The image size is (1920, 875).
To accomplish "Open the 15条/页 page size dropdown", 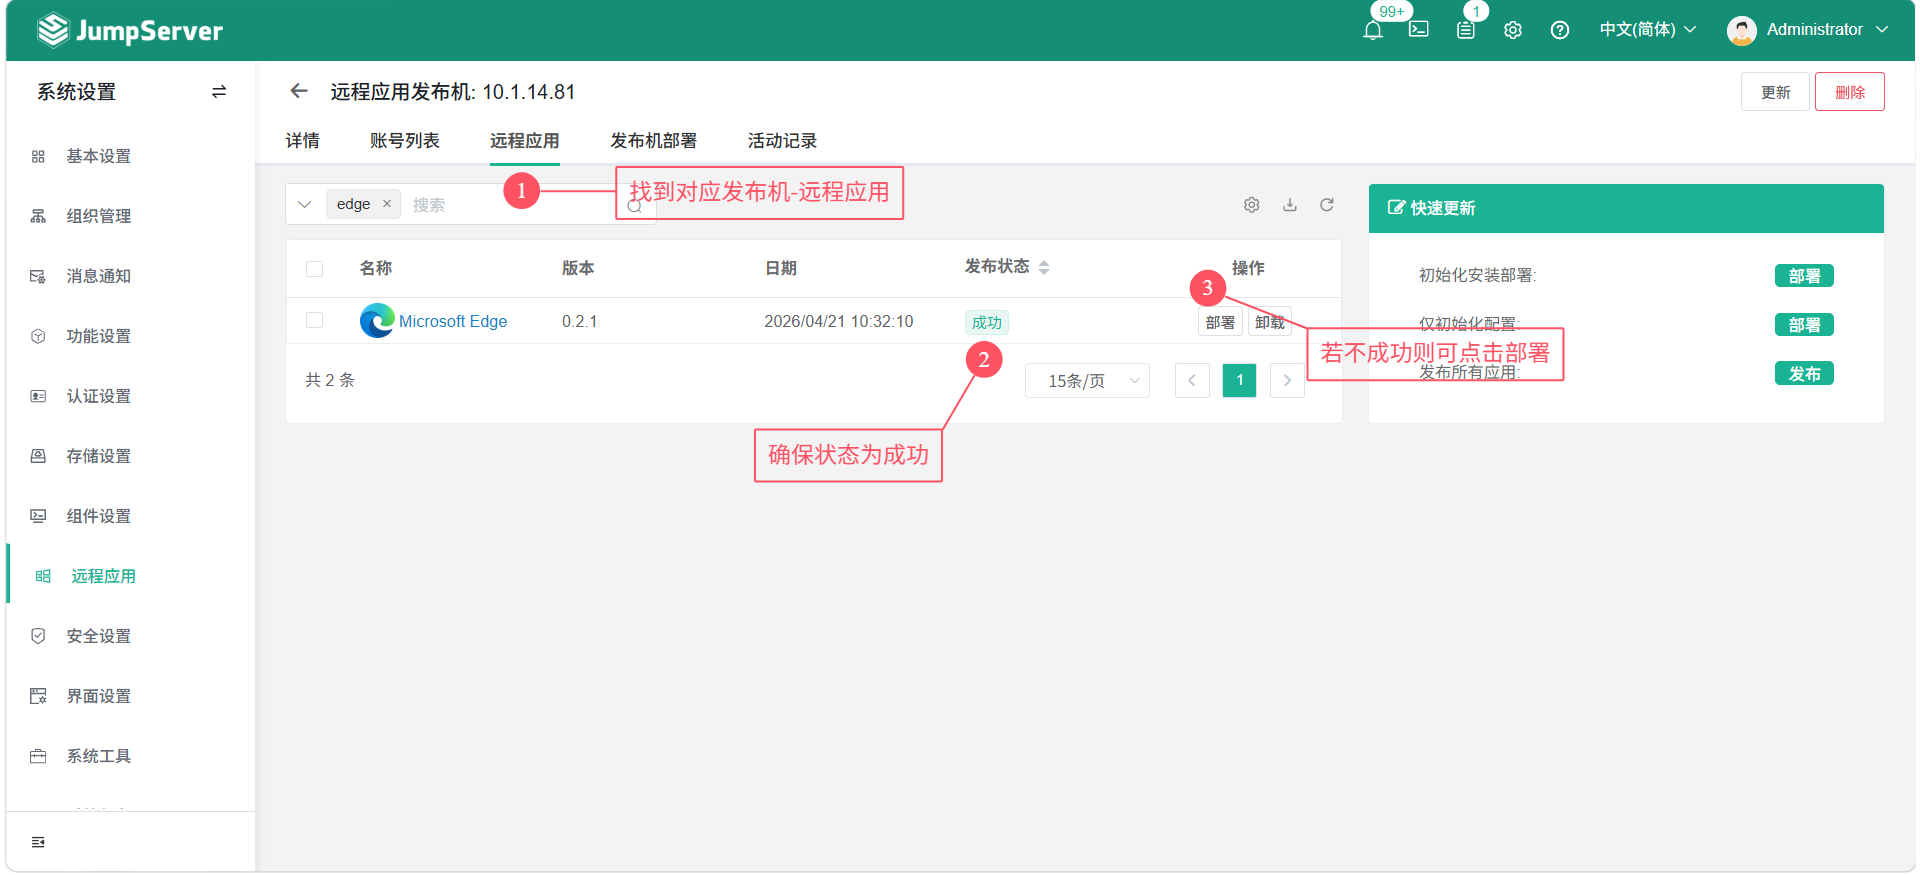I will [1087, 381].
